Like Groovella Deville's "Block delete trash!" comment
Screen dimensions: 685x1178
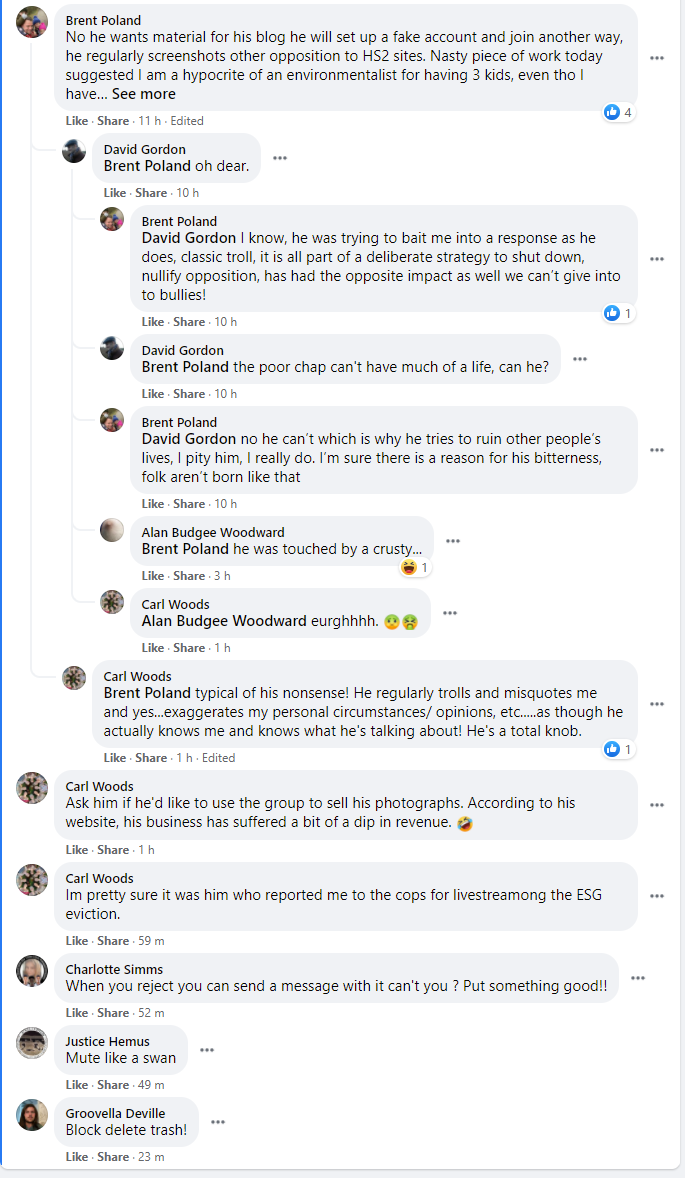point(77,1157)
